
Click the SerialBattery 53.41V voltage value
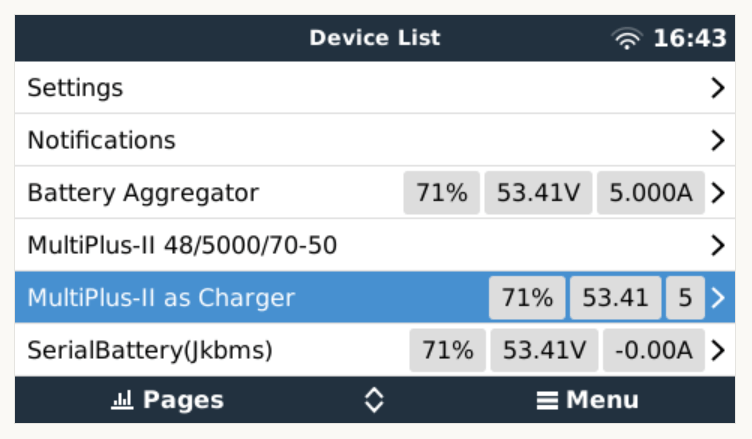[x=544, y=350]
